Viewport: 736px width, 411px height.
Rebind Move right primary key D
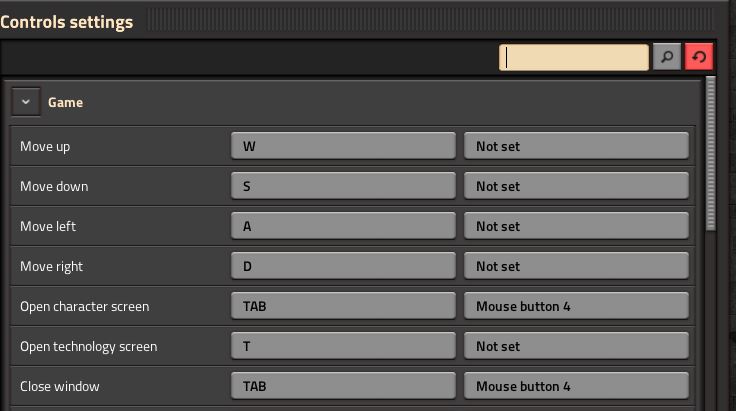(343, 266)
